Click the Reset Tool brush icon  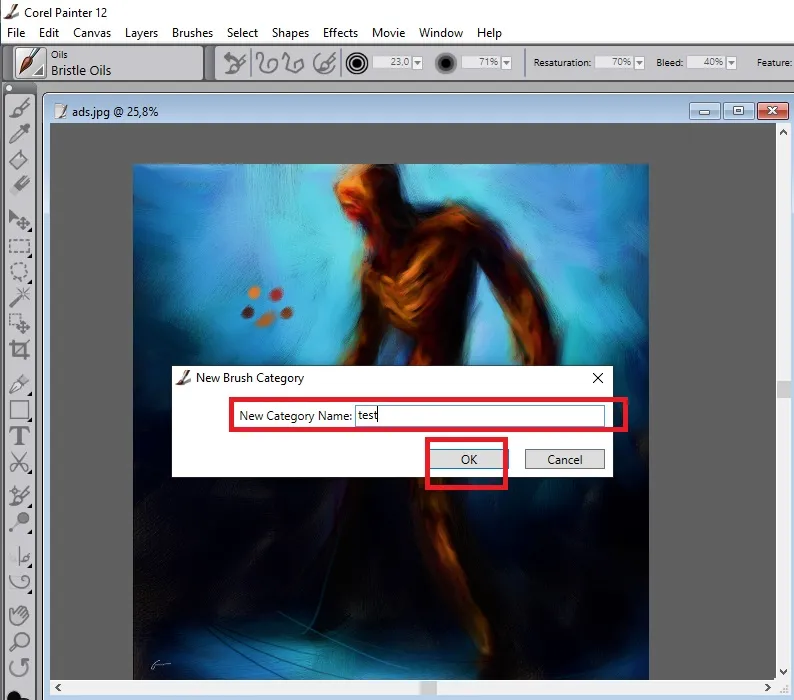(234, 63)
